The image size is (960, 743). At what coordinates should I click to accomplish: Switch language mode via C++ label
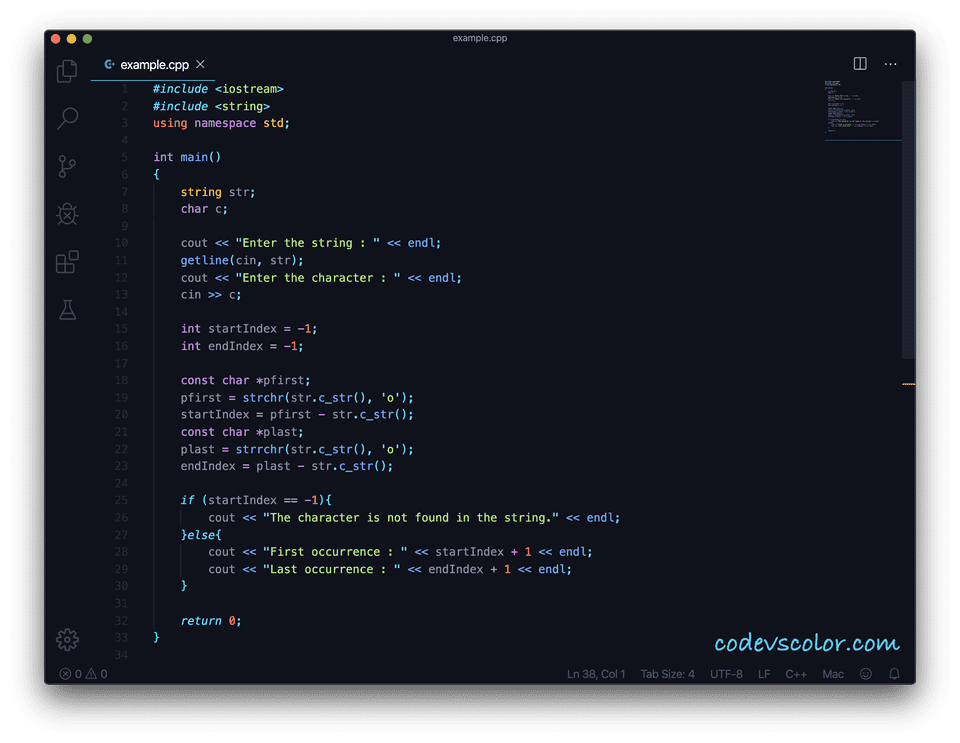796,673
